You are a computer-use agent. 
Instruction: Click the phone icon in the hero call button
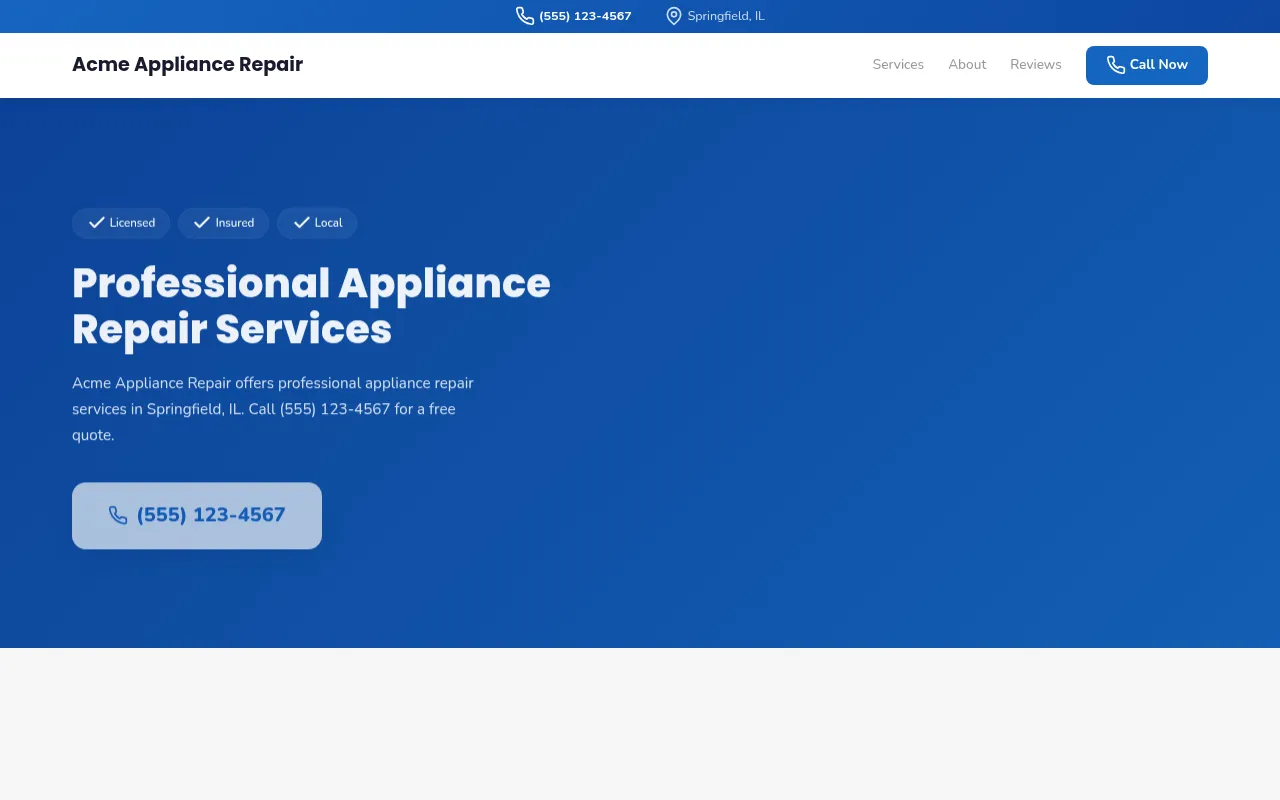click(x=118, y=515)
